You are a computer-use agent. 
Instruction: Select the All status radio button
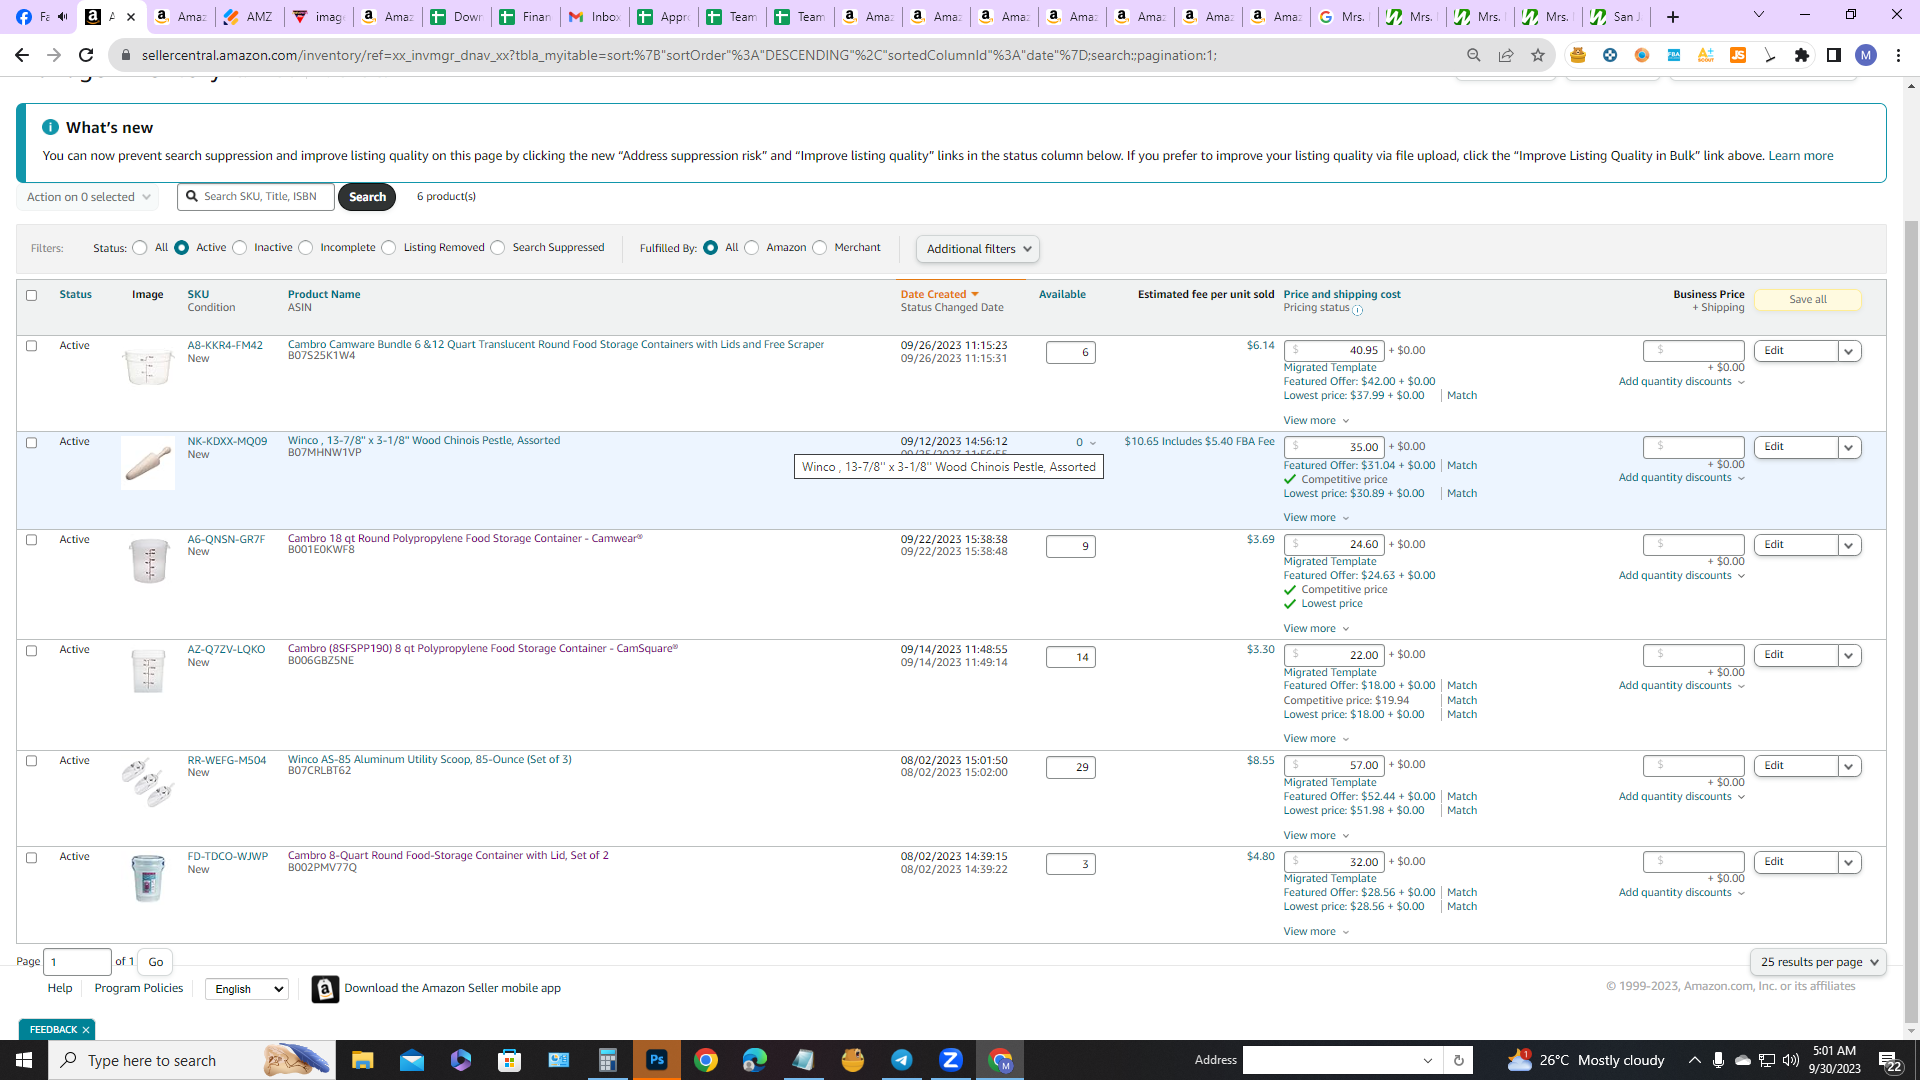[140, 248]
